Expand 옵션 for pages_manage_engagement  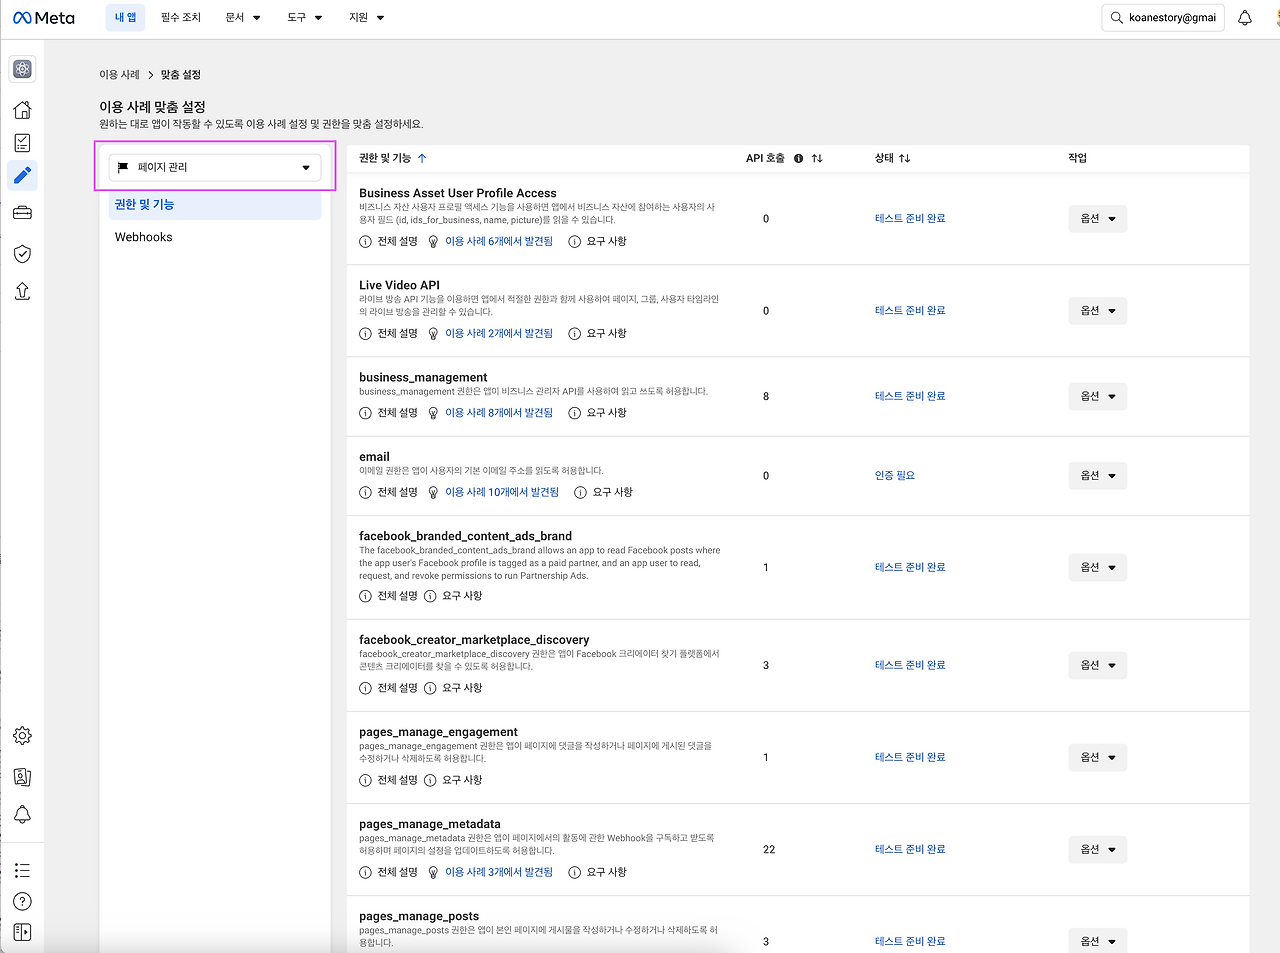(x=1097, y=757)
